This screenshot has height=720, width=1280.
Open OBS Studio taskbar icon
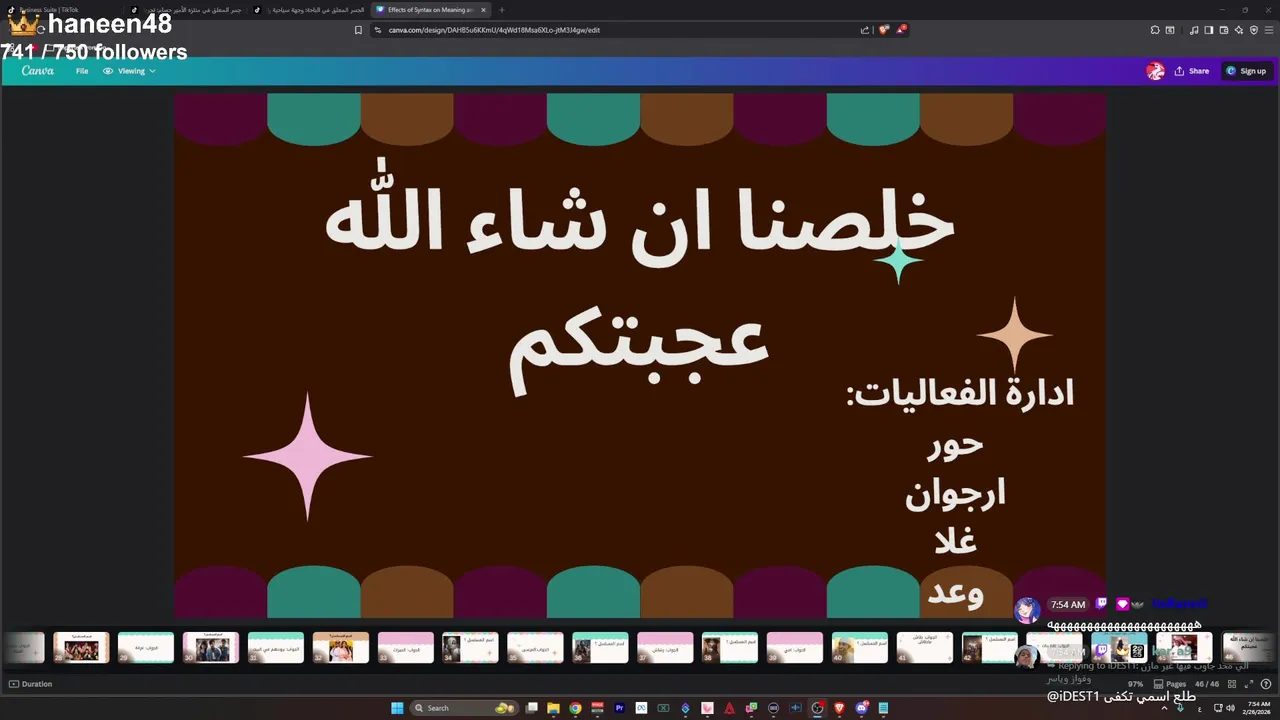point(817,708)
